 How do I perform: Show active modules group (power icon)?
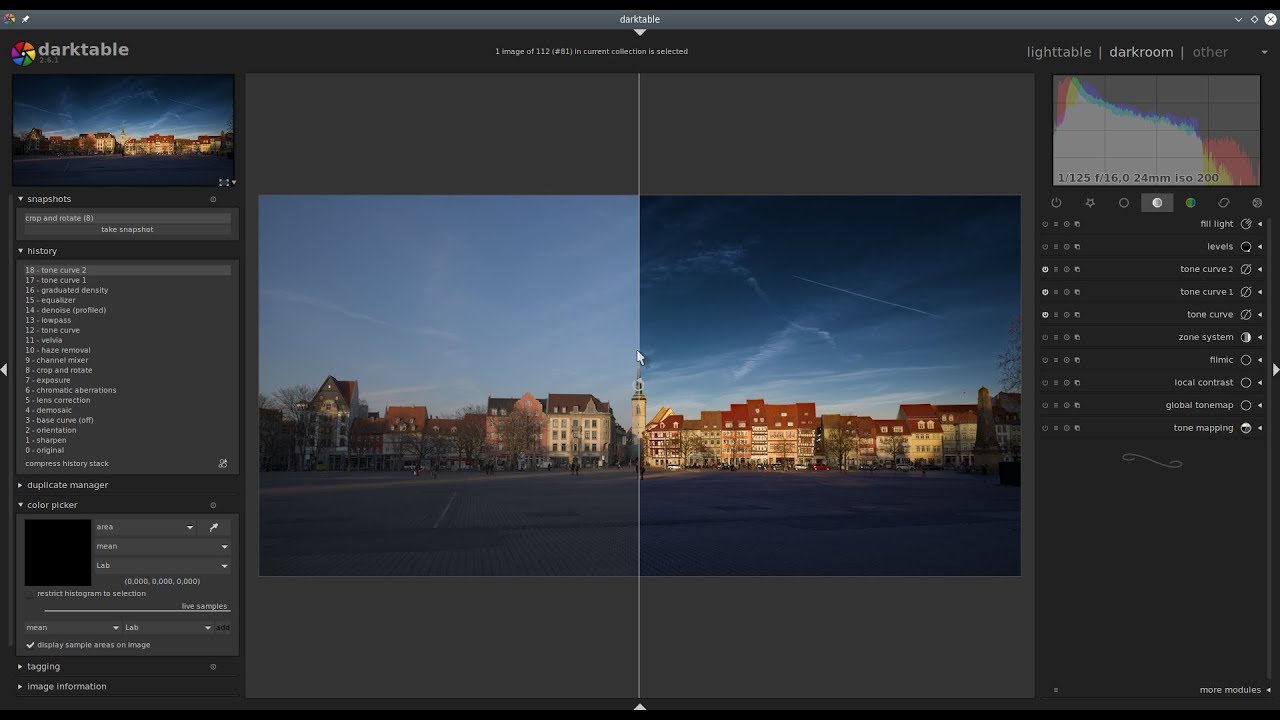tap(1056, 202)
